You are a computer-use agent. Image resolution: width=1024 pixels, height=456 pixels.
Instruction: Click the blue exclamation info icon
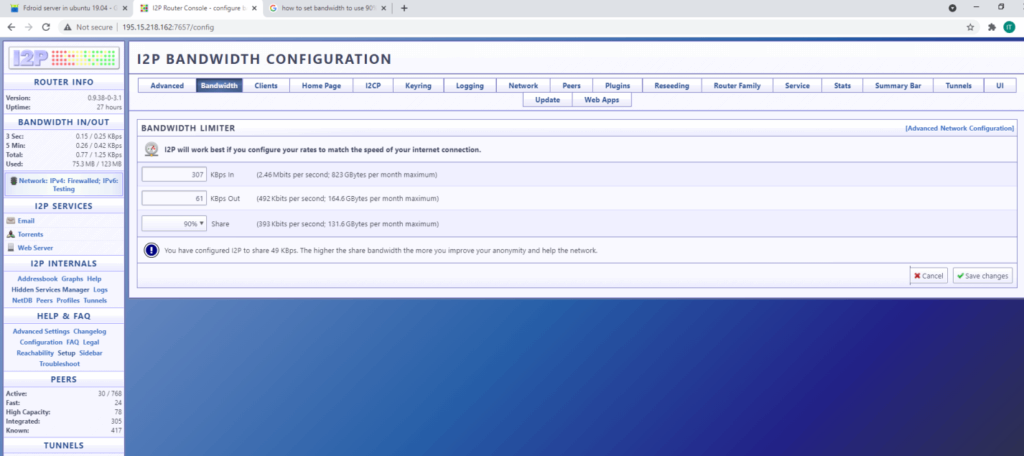152,250
